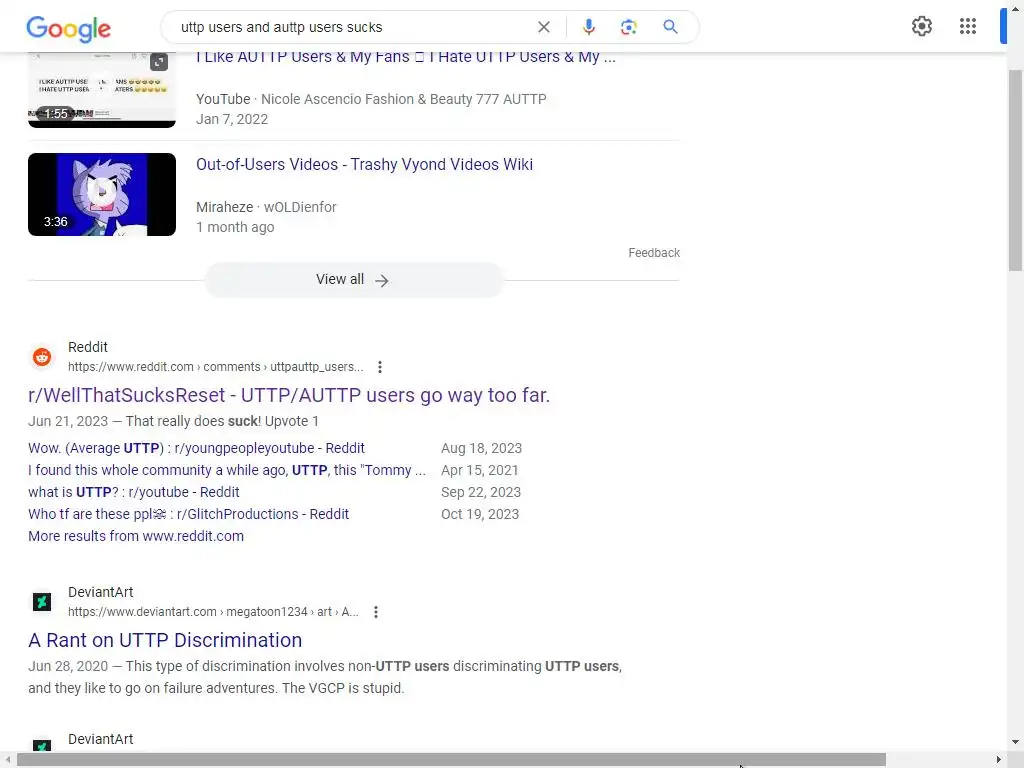Open 'I found this whole community a while ago' link
The image size is (1024, 768).
[227, 470]
